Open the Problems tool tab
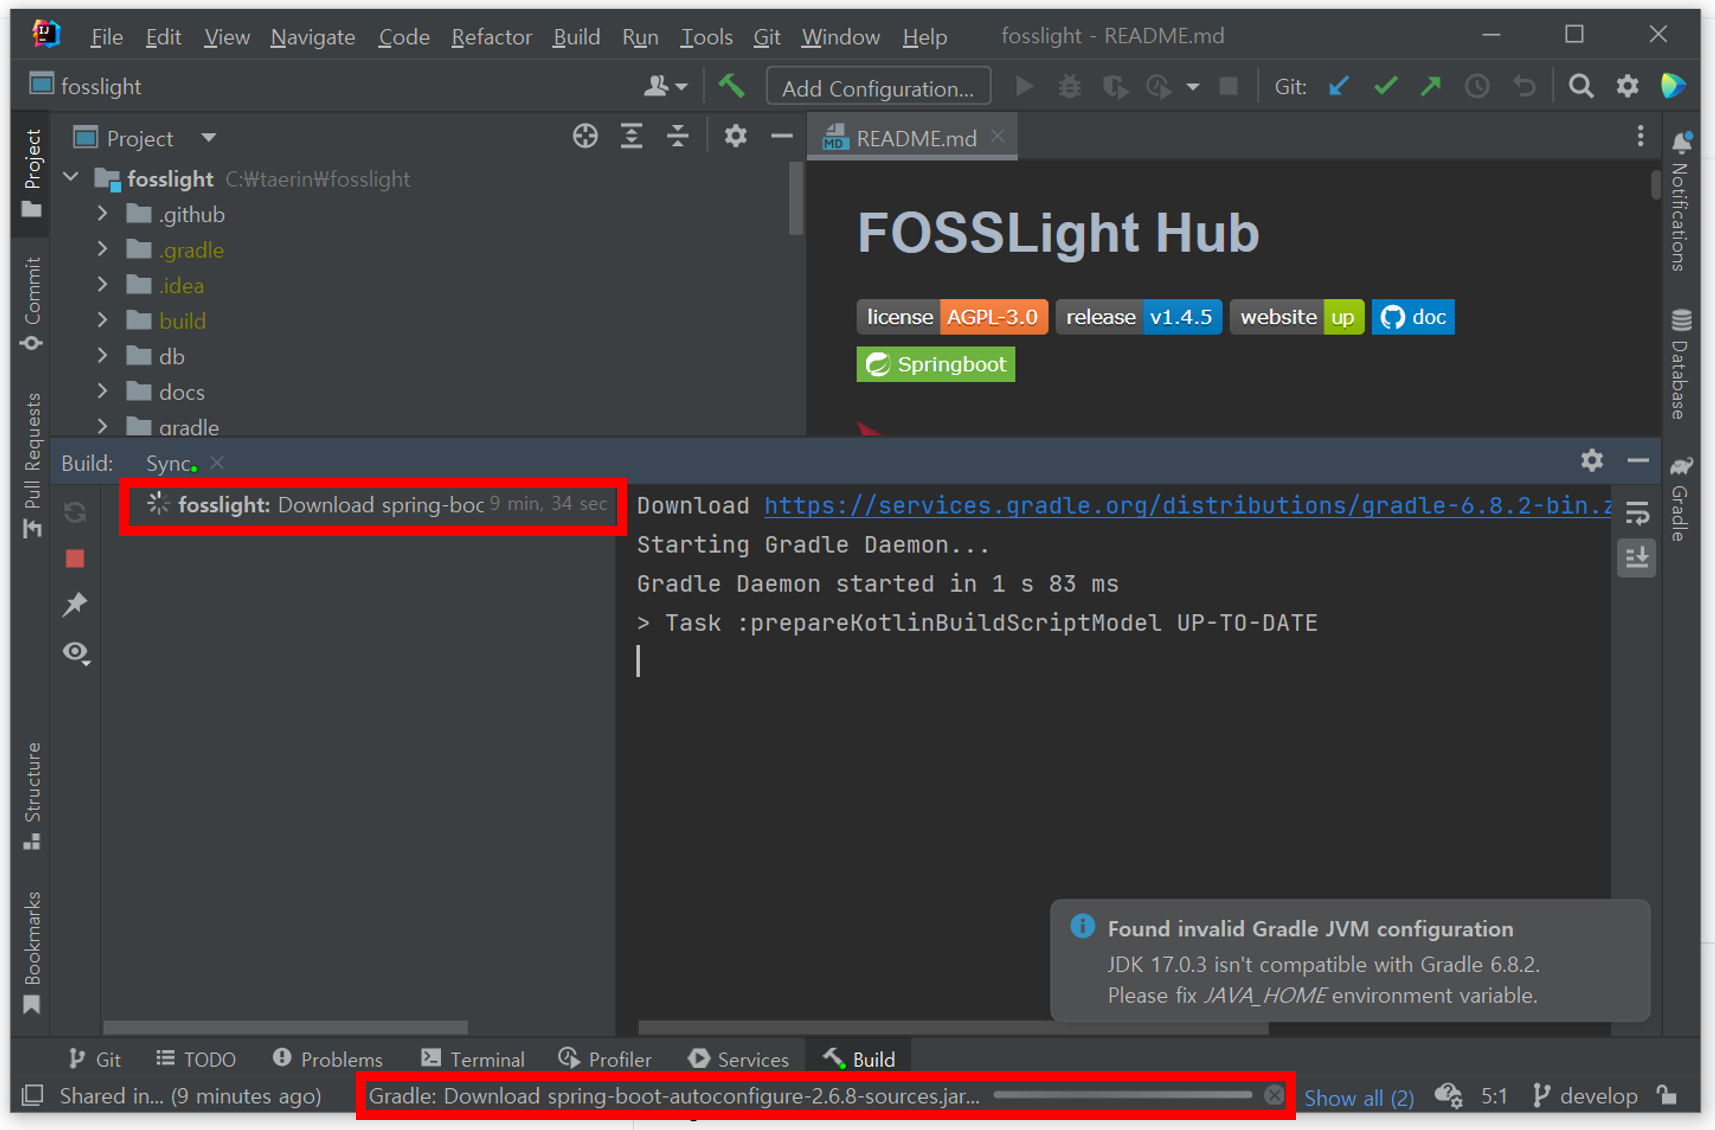 click(328, 1059)
